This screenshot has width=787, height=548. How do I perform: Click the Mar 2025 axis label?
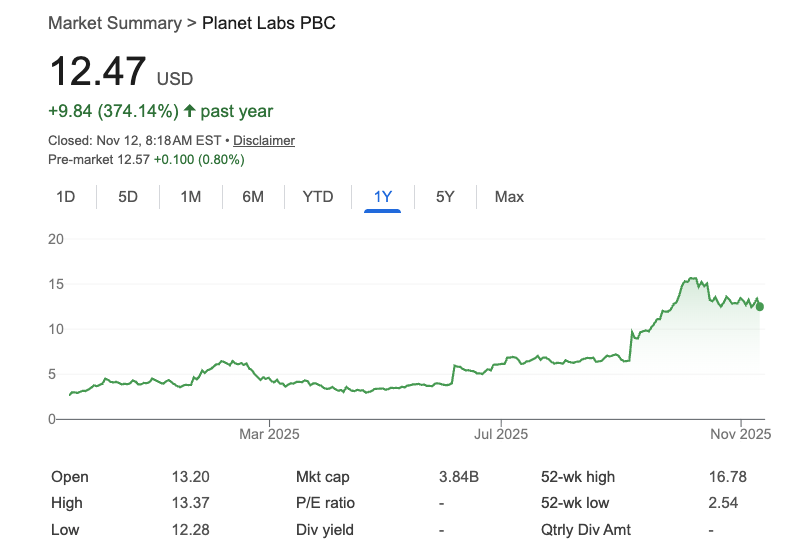click(269, 434)
